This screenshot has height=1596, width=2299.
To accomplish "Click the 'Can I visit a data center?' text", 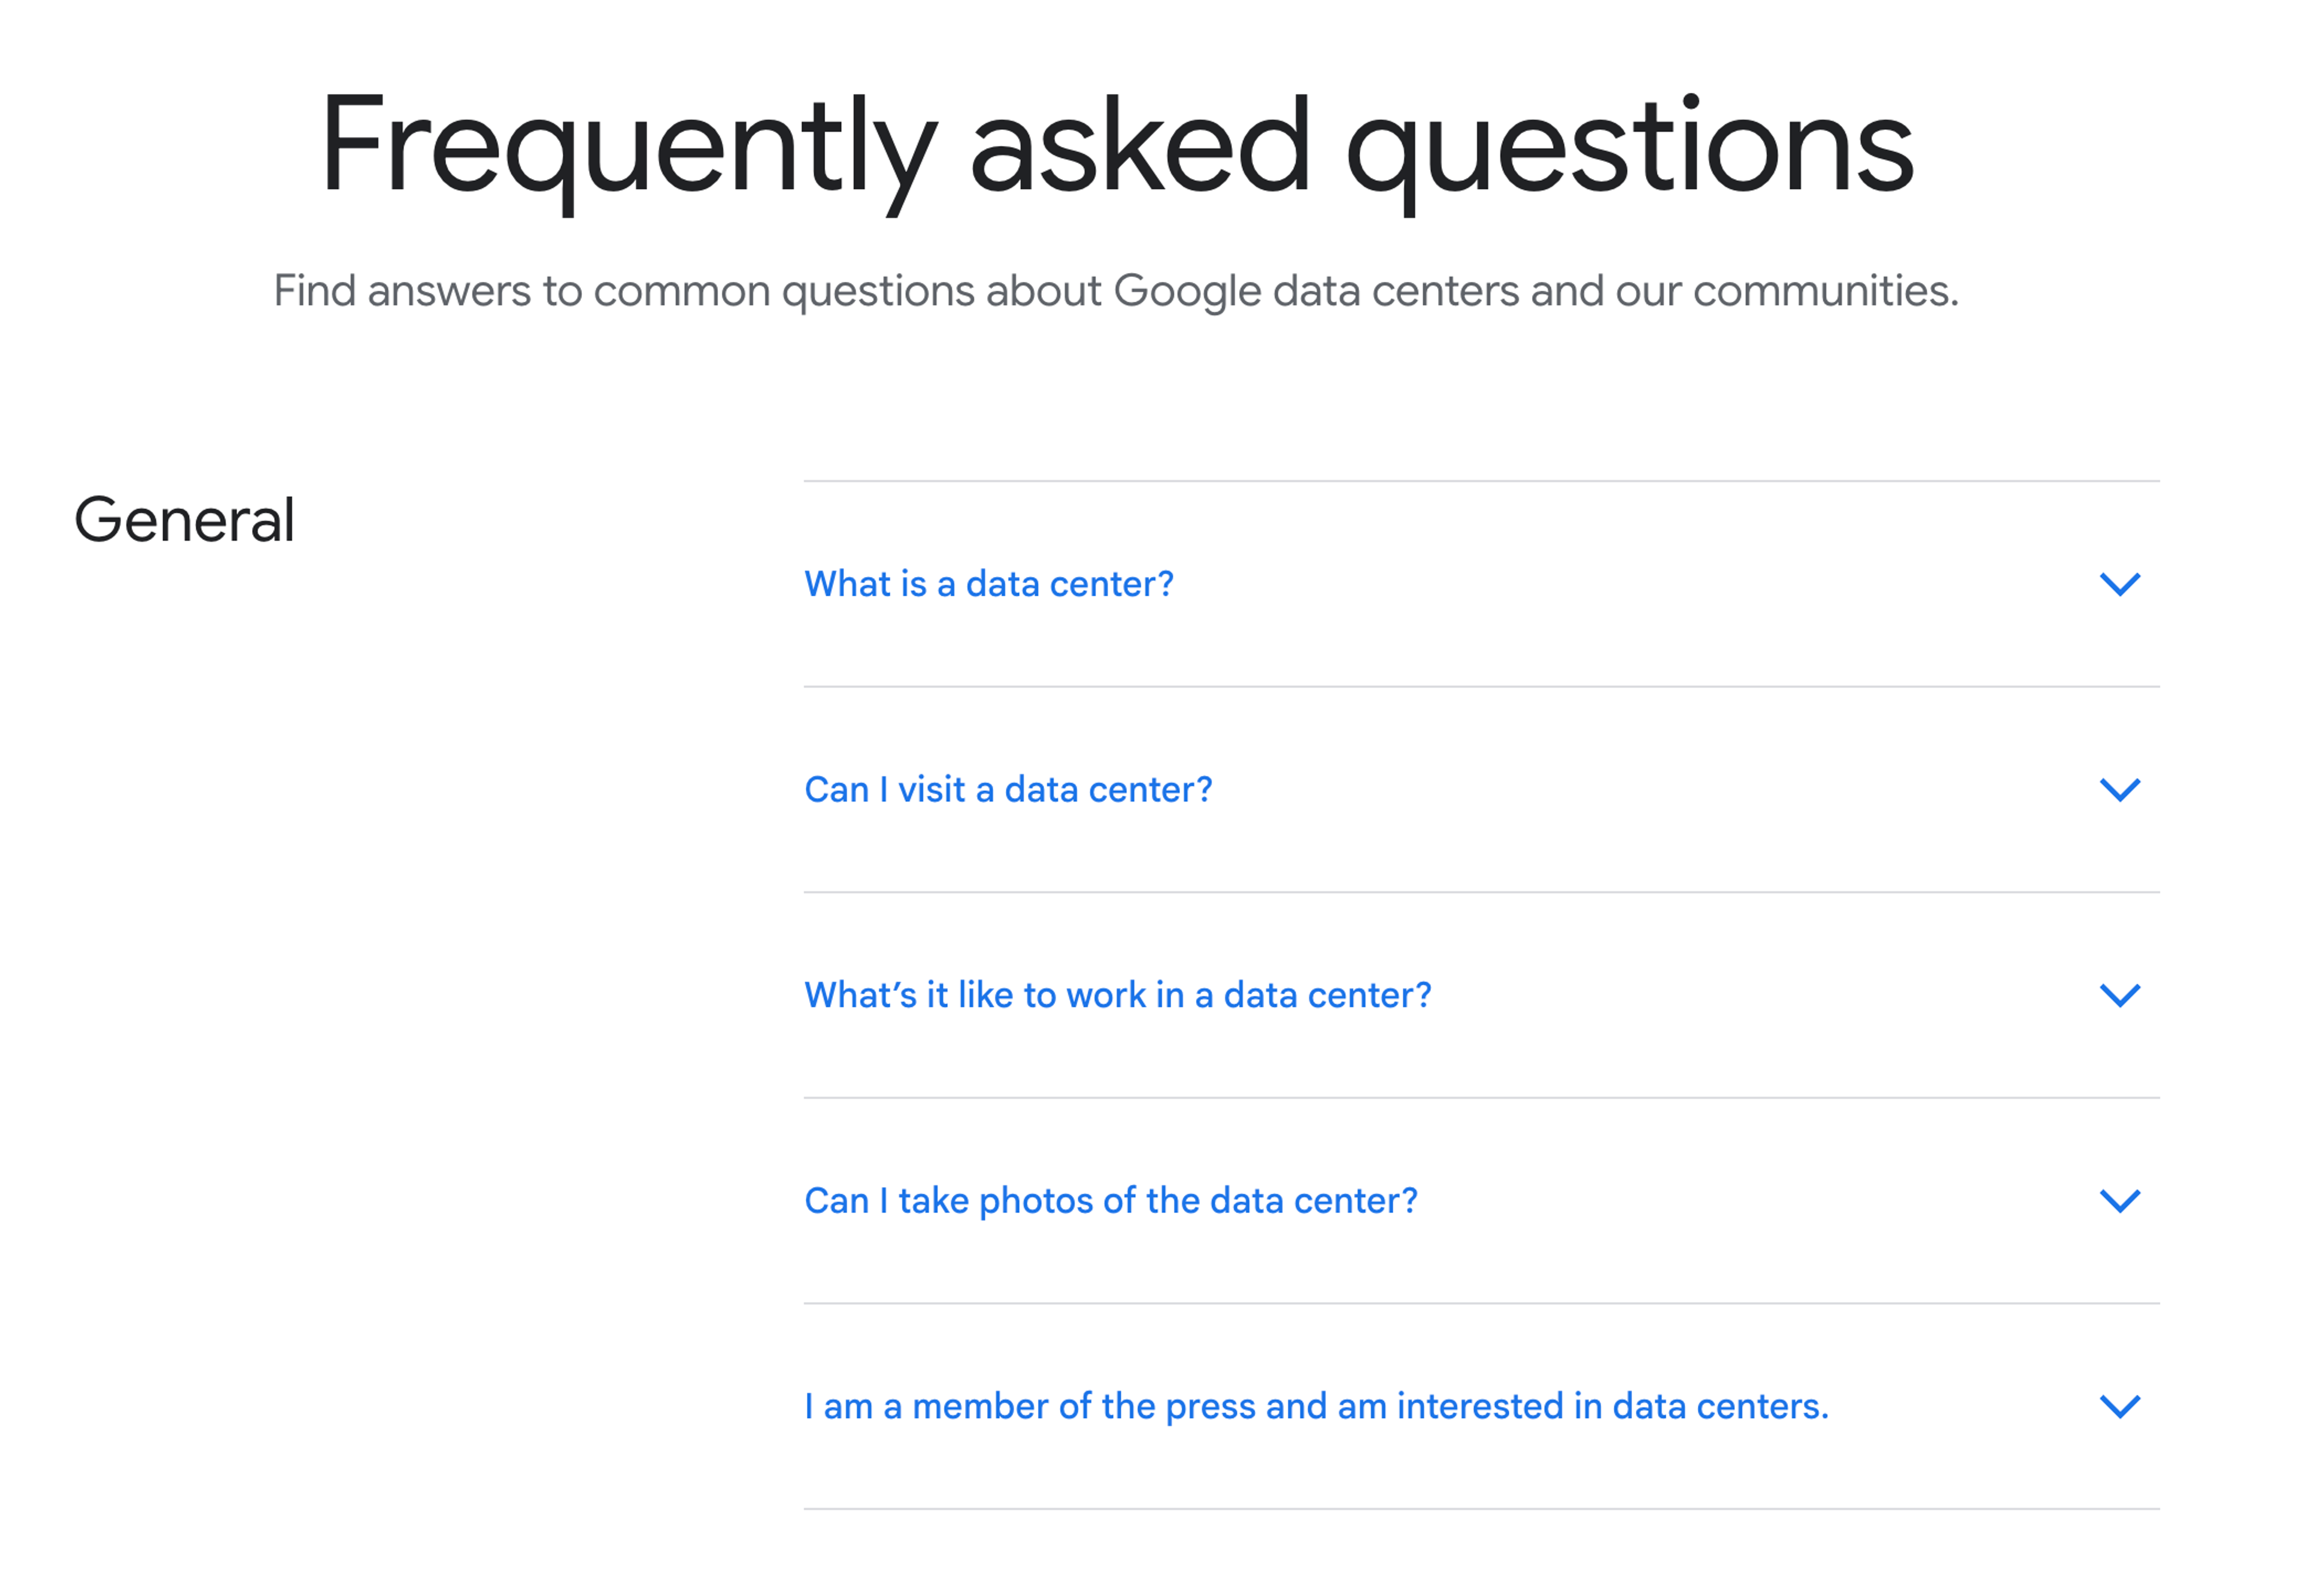I will 1008,790.
